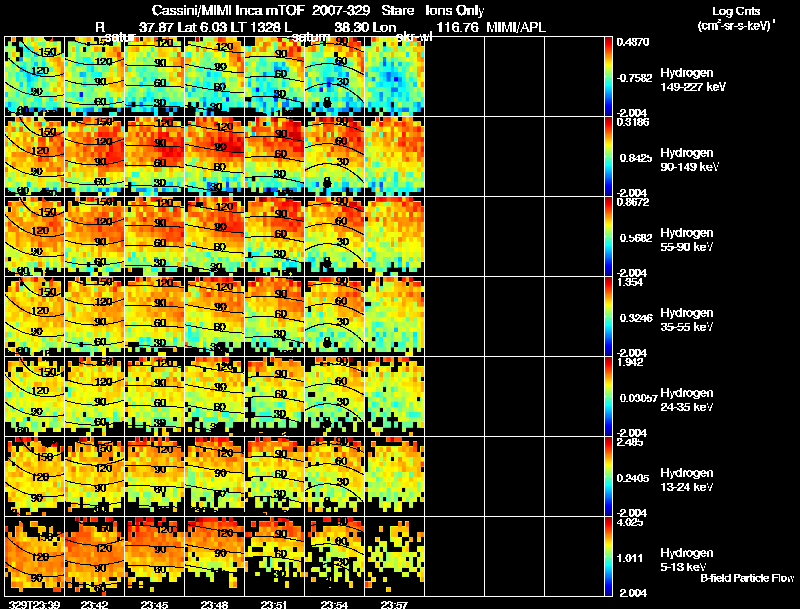Viewport: 800px width, 609px height.
Task: Click the skr-wl label above the panels
Action: click(x=413, y=37)
